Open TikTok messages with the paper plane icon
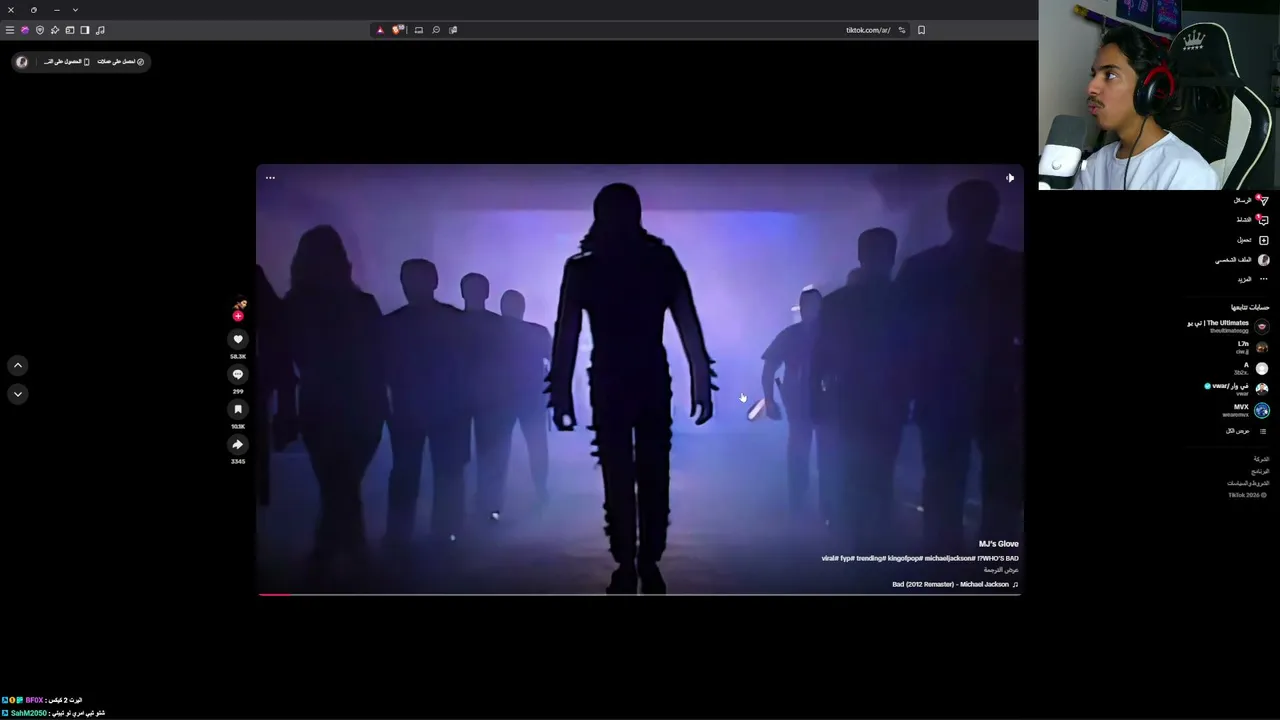Image resolution: width=1280 pixels, height=720 pixels. 1263,200
